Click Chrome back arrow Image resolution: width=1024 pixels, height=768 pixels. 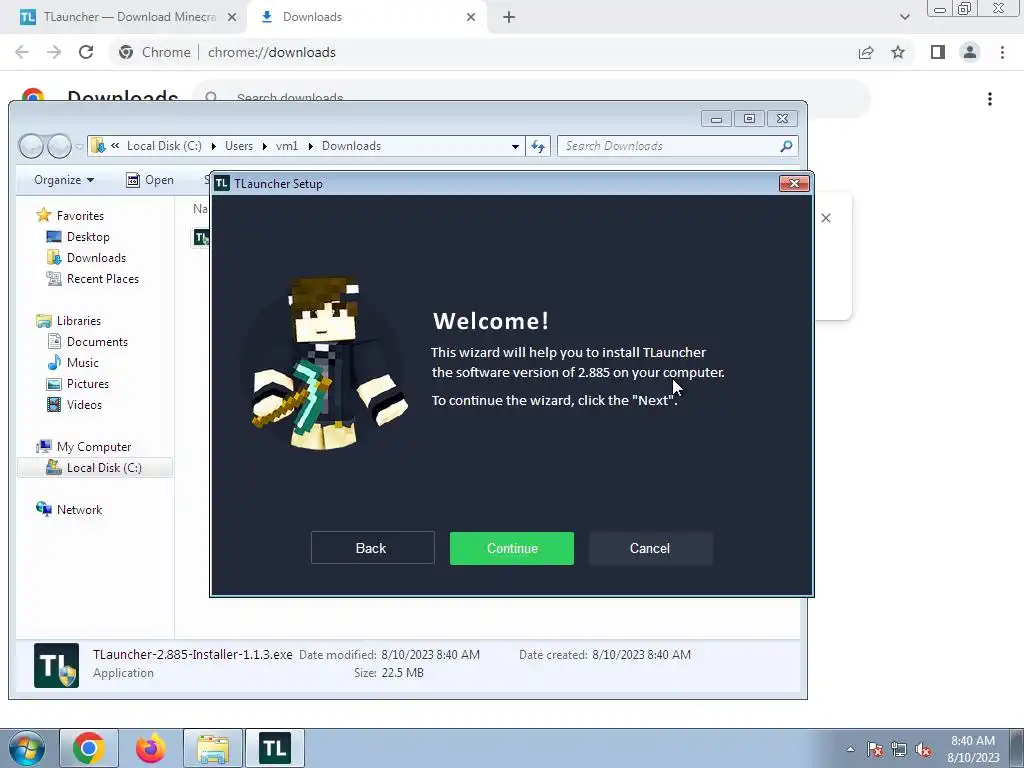(x=22, y=52)
